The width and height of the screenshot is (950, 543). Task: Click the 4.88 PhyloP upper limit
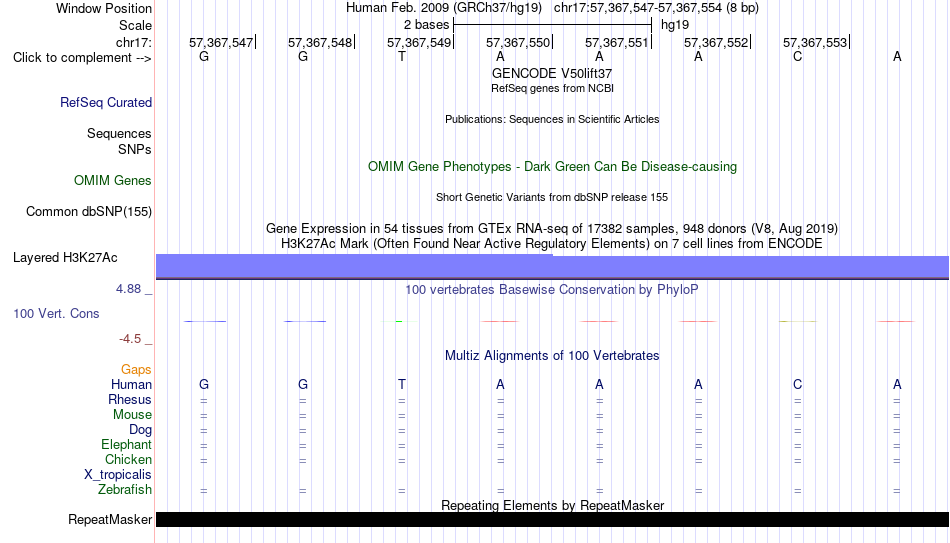pos(128,289)
